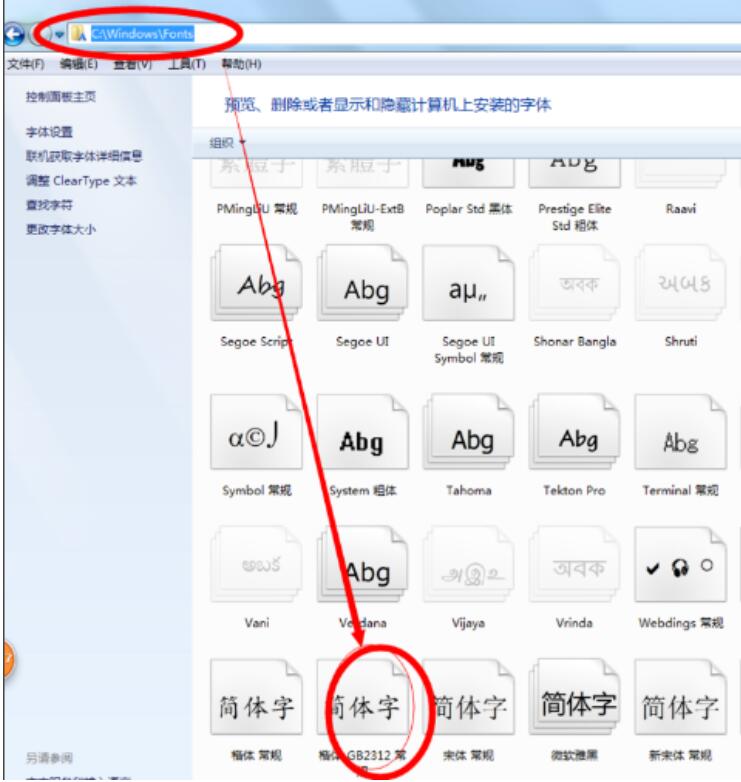Open the recent locations dropdown arrow
This screenshot has width=741, height=782.
point(59,34)
